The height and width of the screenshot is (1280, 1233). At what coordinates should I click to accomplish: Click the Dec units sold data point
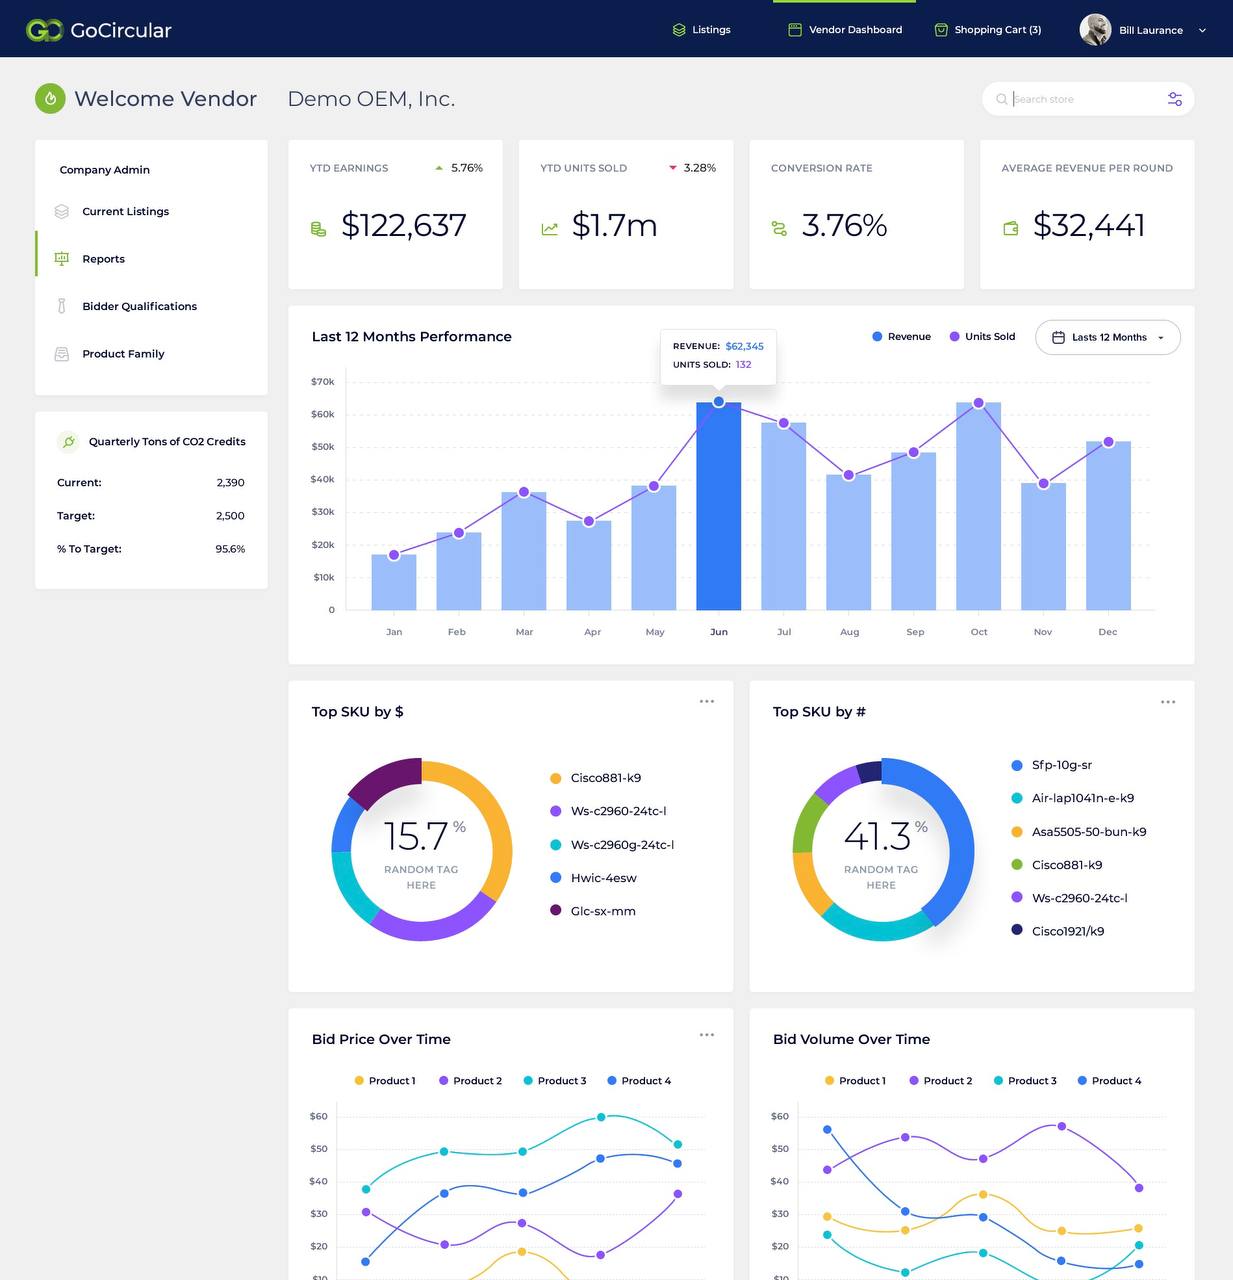[1108, 442]
